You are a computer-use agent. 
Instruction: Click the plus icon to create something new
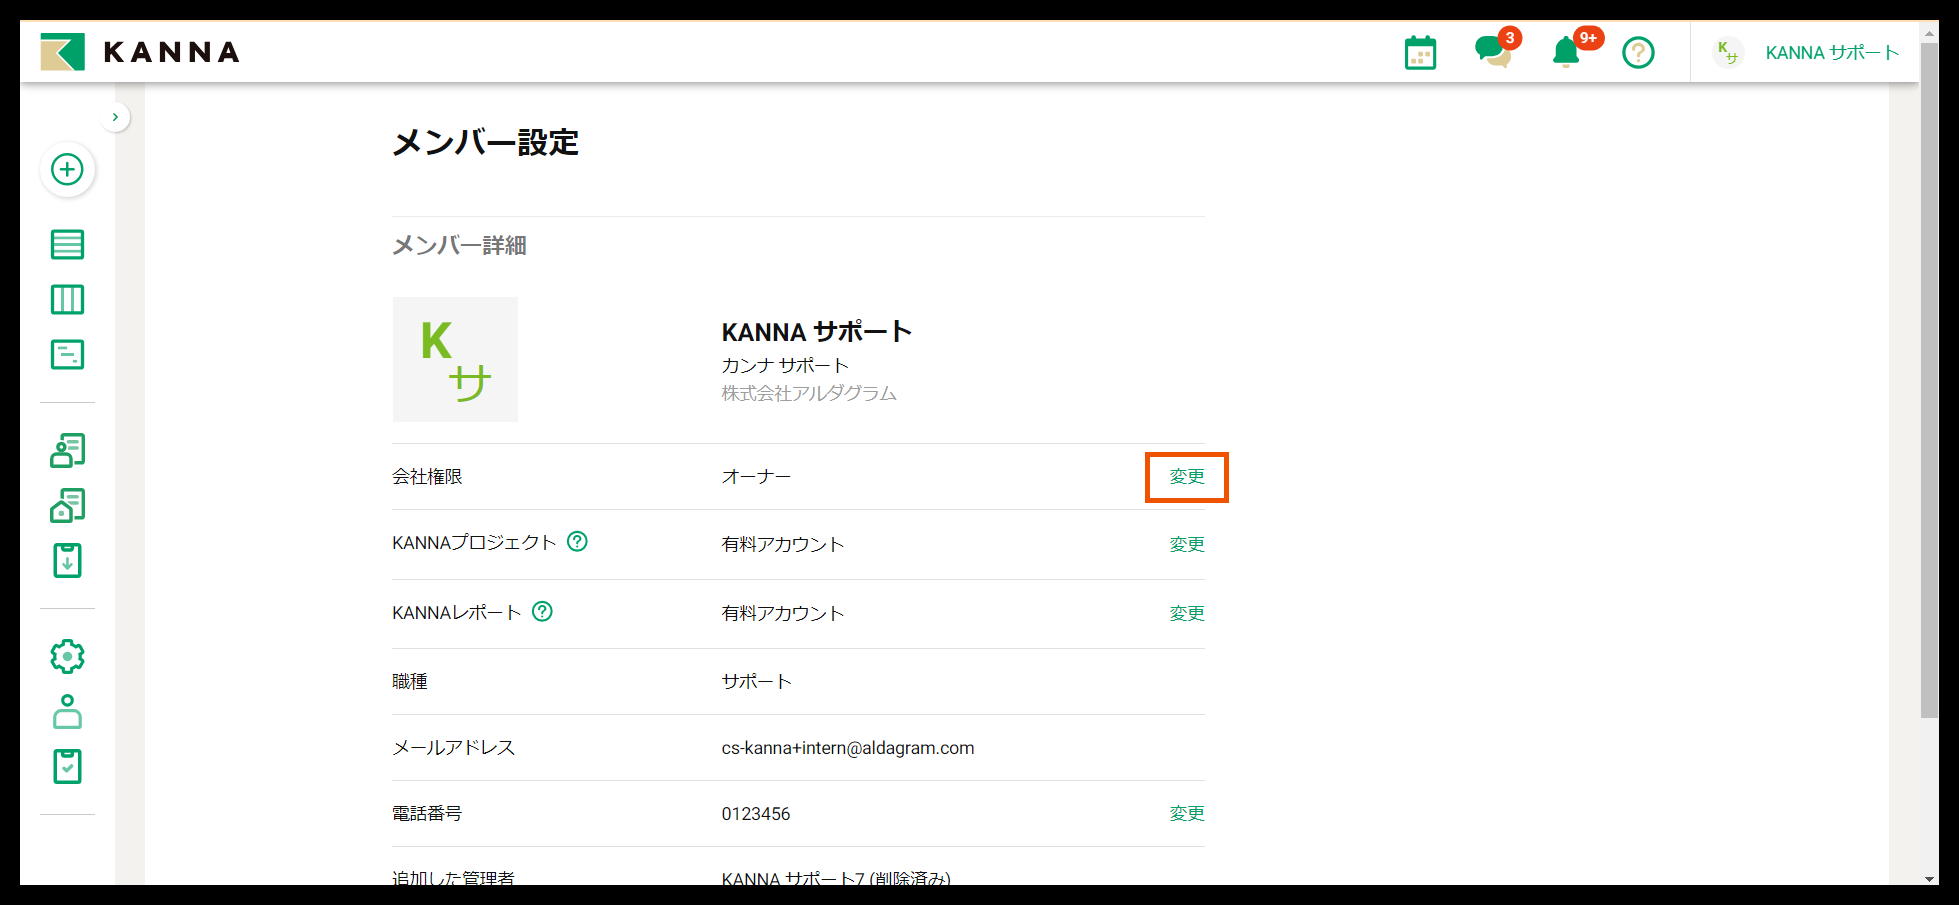click(x=67, y=170)
